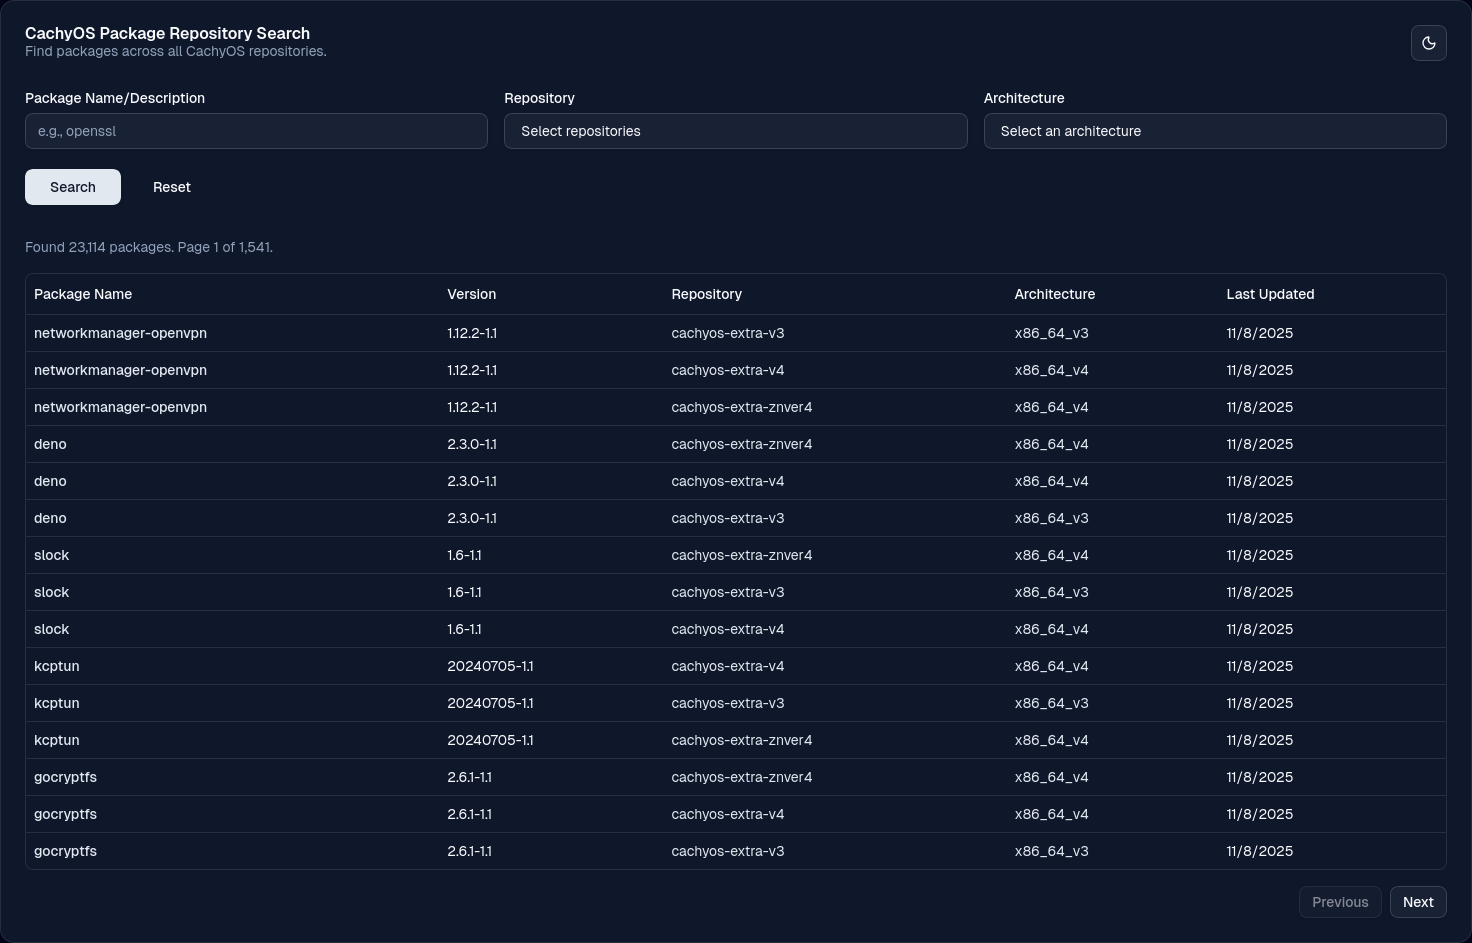Open the Select an architecture dropdown
The width and height of the screenshot is (1472, 943).
[x=1214, y=131]
